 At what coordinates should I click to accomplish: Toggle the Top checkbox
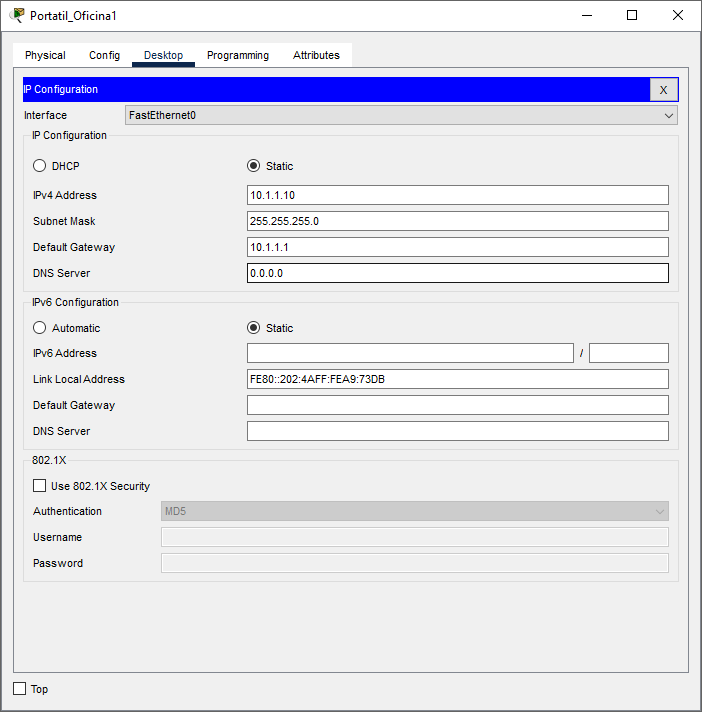point(20,689)
